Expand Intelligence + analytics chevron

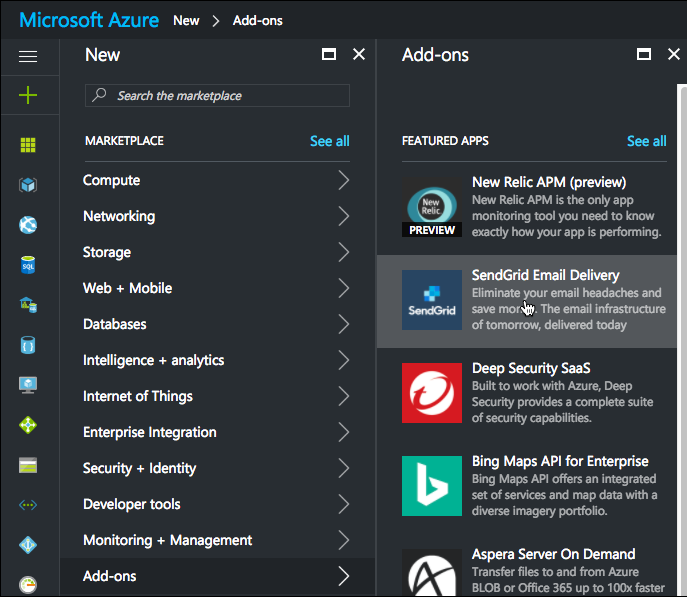click(344, 360)
